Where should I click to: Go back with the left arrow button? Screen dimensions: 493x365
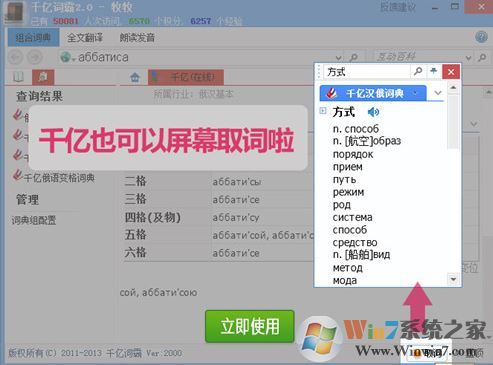coord(15,57)
